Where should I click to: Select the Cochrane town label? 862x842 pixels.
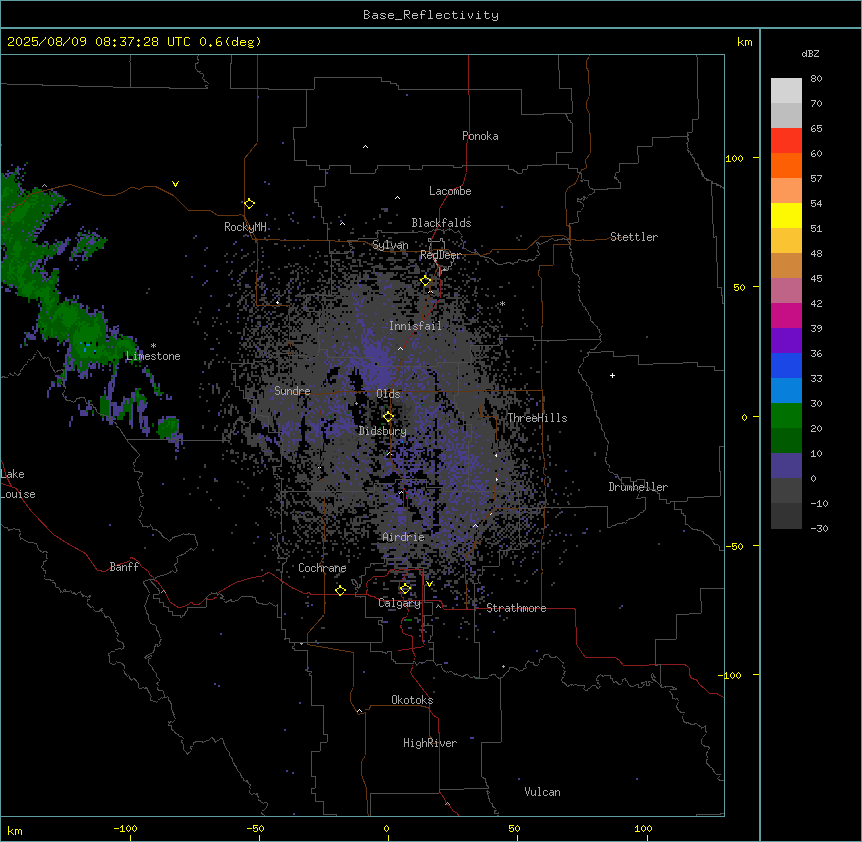(322, 568)
